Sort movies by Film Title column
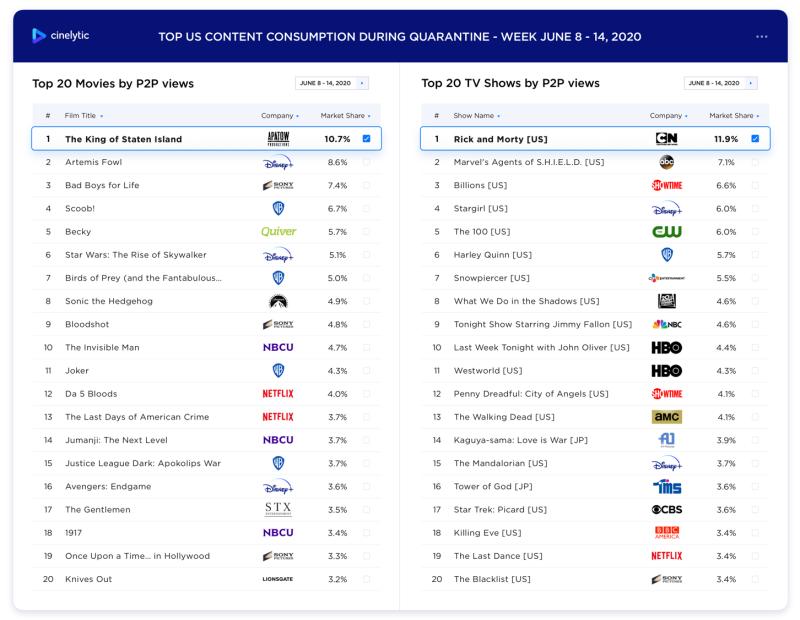Image resolution: width=800 pixels, height=620 pixels. 84,116
